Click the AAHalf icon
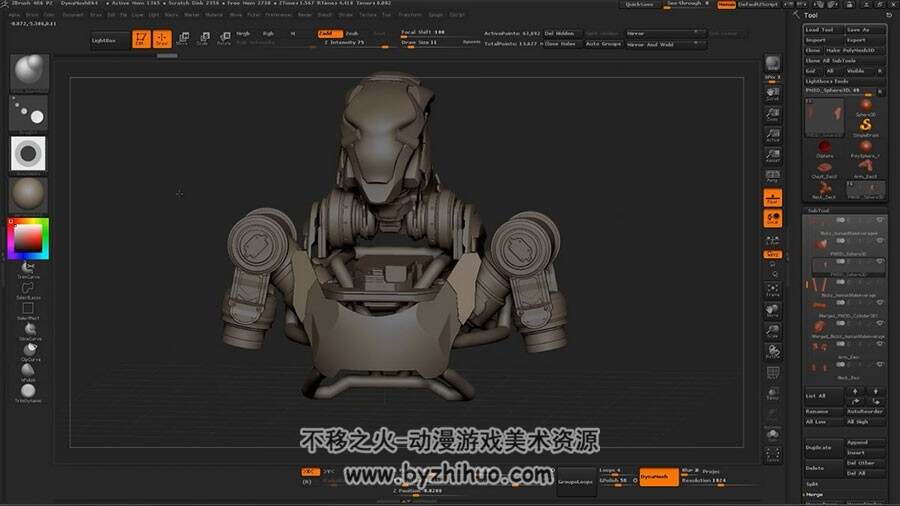The height and width of the screenshot is (506, 900). click(x=773, y=156)
